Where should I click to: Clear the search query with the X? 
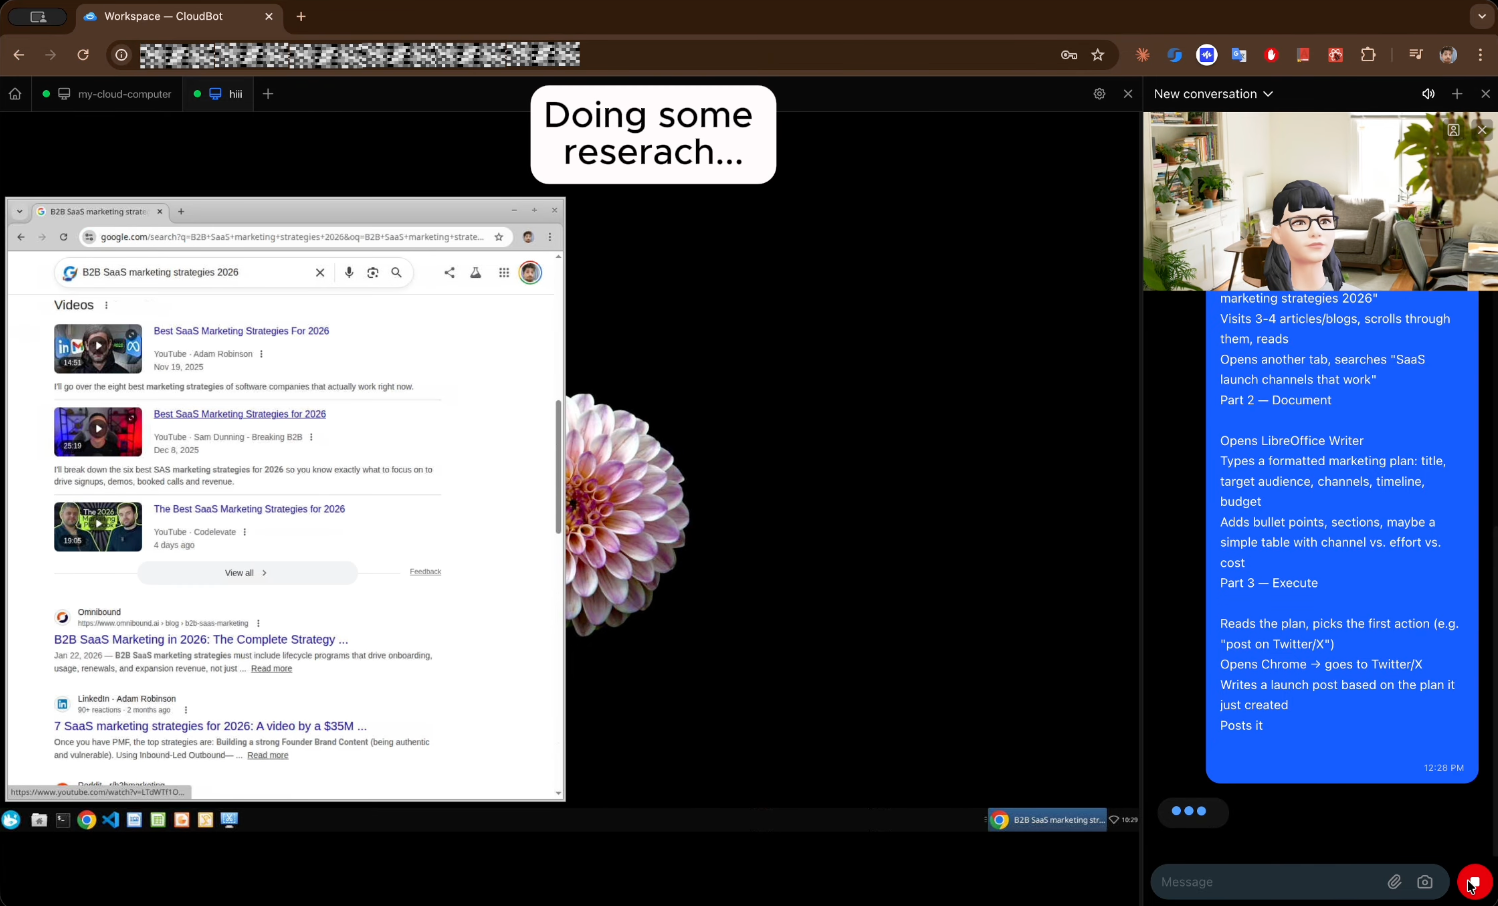pos(320,272)
